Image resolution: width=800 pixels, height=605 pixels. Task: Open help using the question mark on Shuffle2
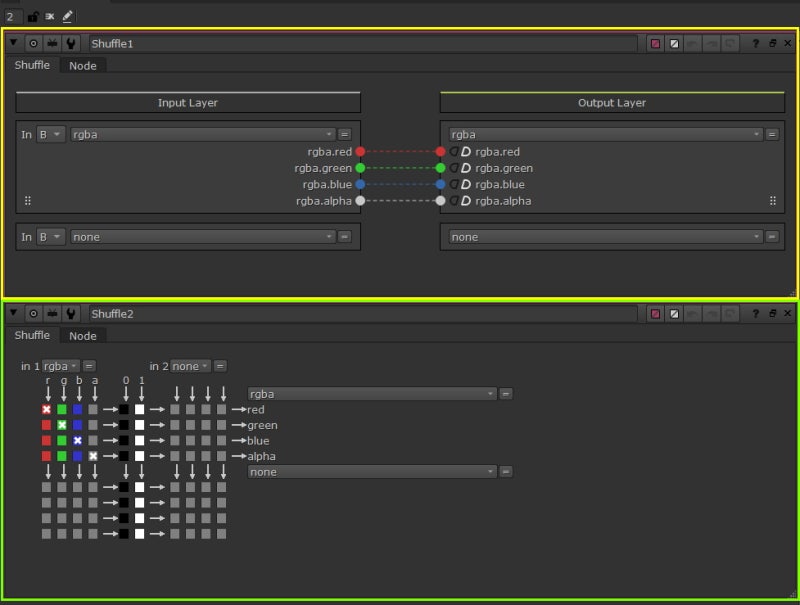(x=756, y=313)
